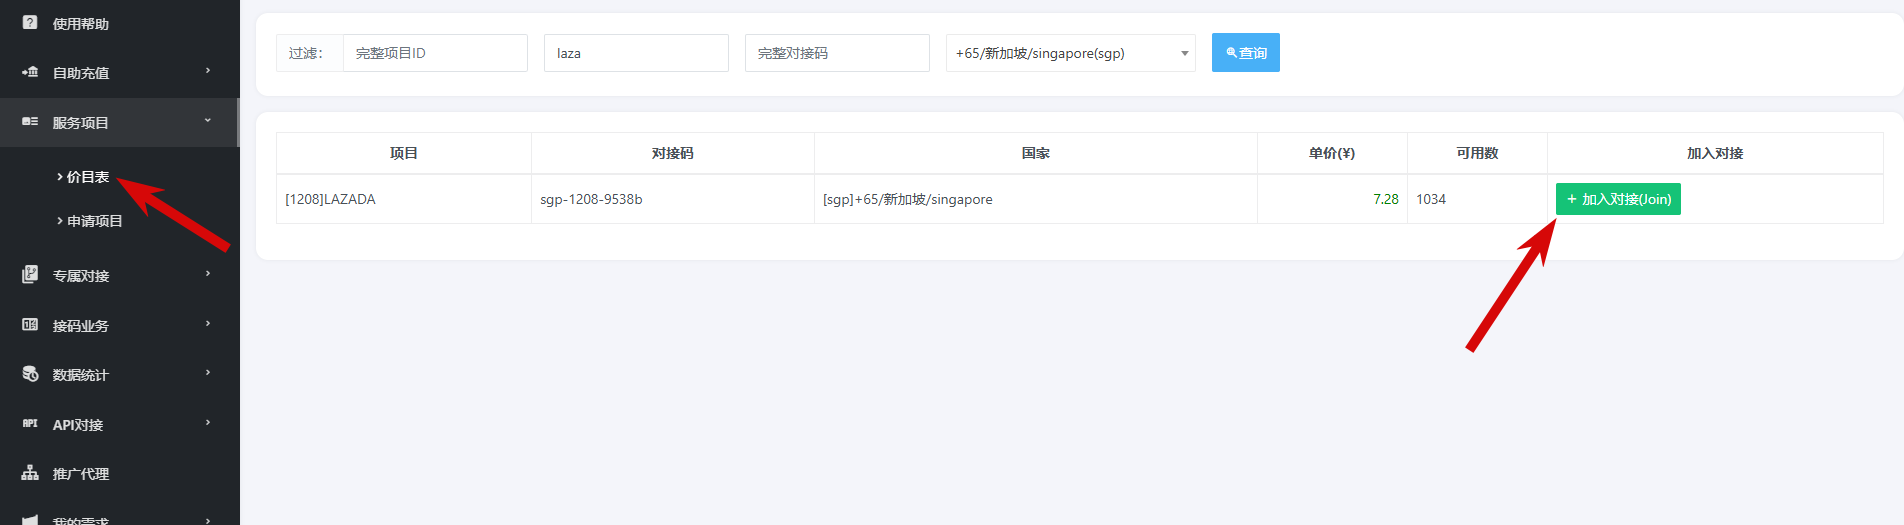Click the 1034 available count cell
The width and height of the screenshot is (1904, 525).
point(1477,199)
